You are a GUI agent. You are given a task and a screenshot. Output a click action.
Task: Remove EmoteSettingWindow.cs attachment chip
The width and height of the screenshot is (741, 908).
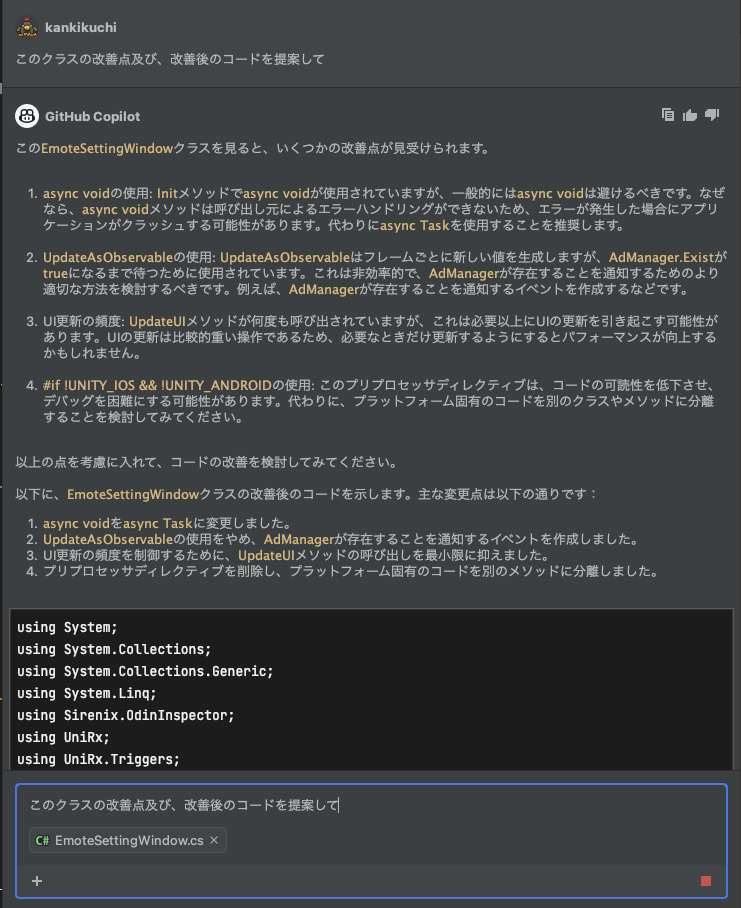click(214, 840)
